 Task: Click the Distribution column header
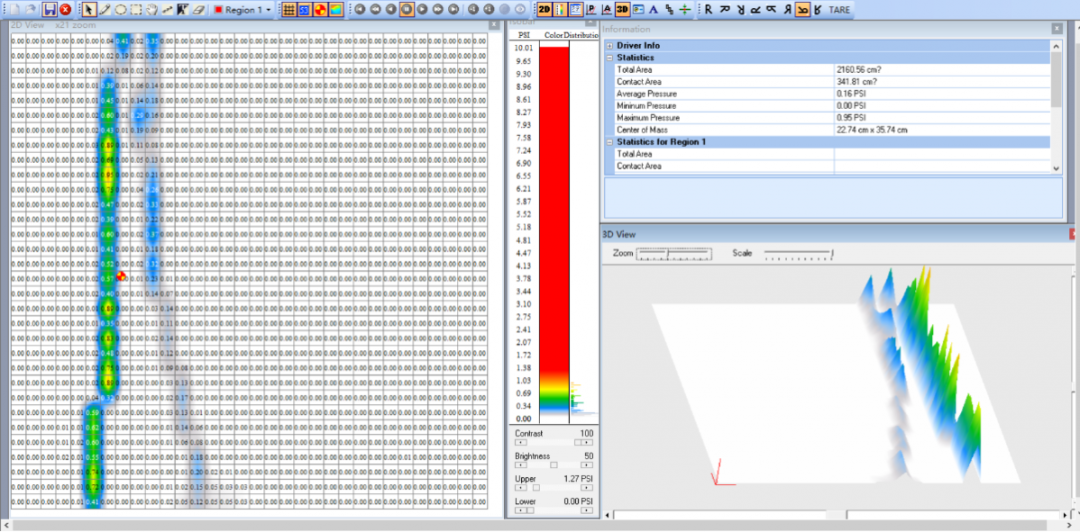click(580, 35)
